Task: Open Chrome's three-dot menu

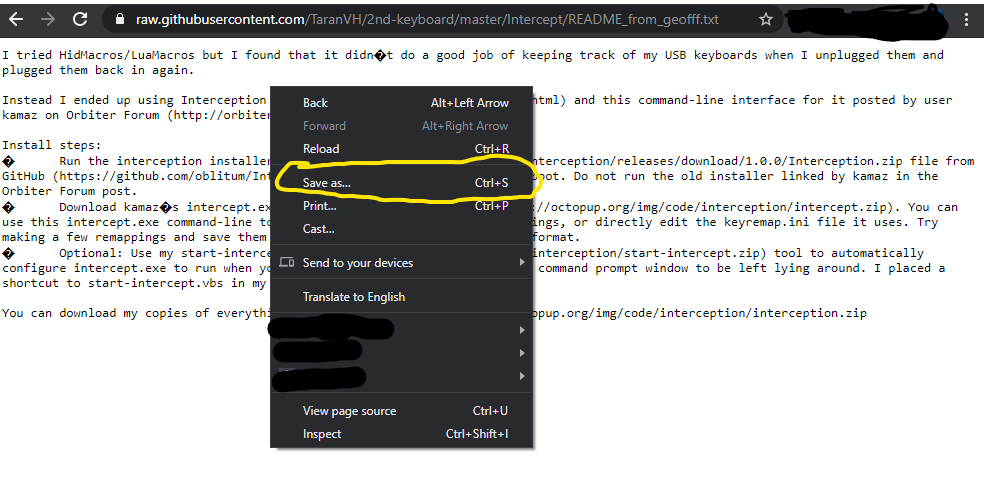Action: (x=966, y=19)
